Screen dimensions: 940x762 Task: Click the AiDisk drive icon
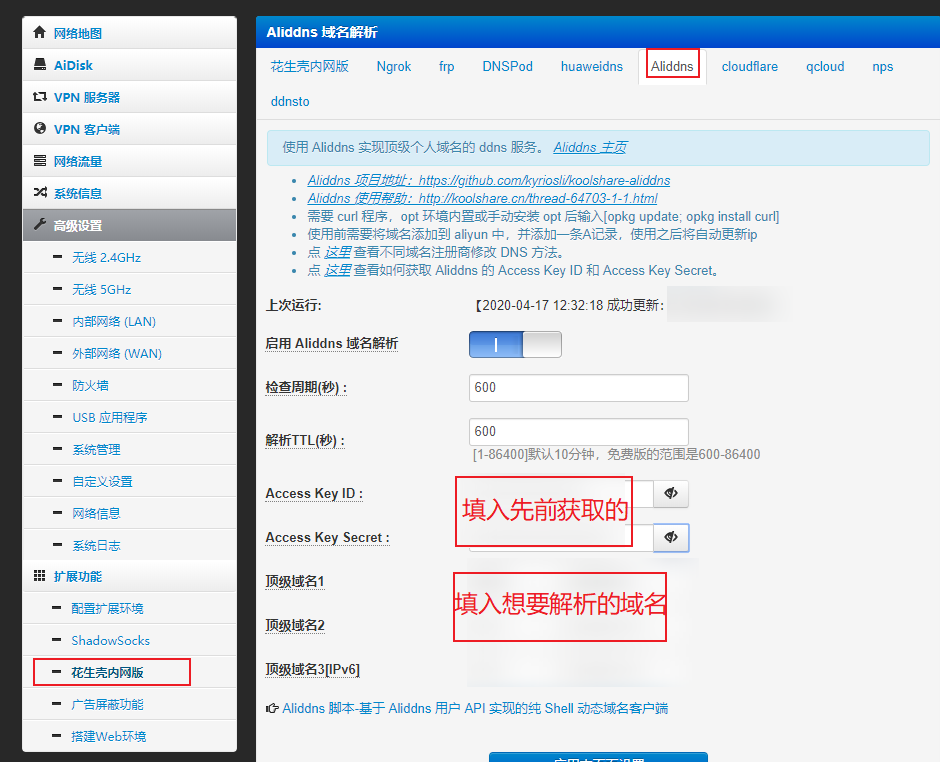point(40,65)
